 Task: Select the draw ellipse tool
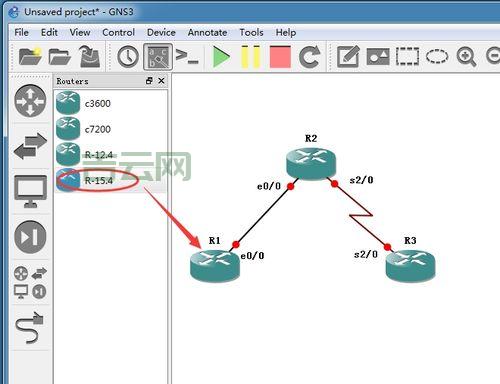coord(437,56)
